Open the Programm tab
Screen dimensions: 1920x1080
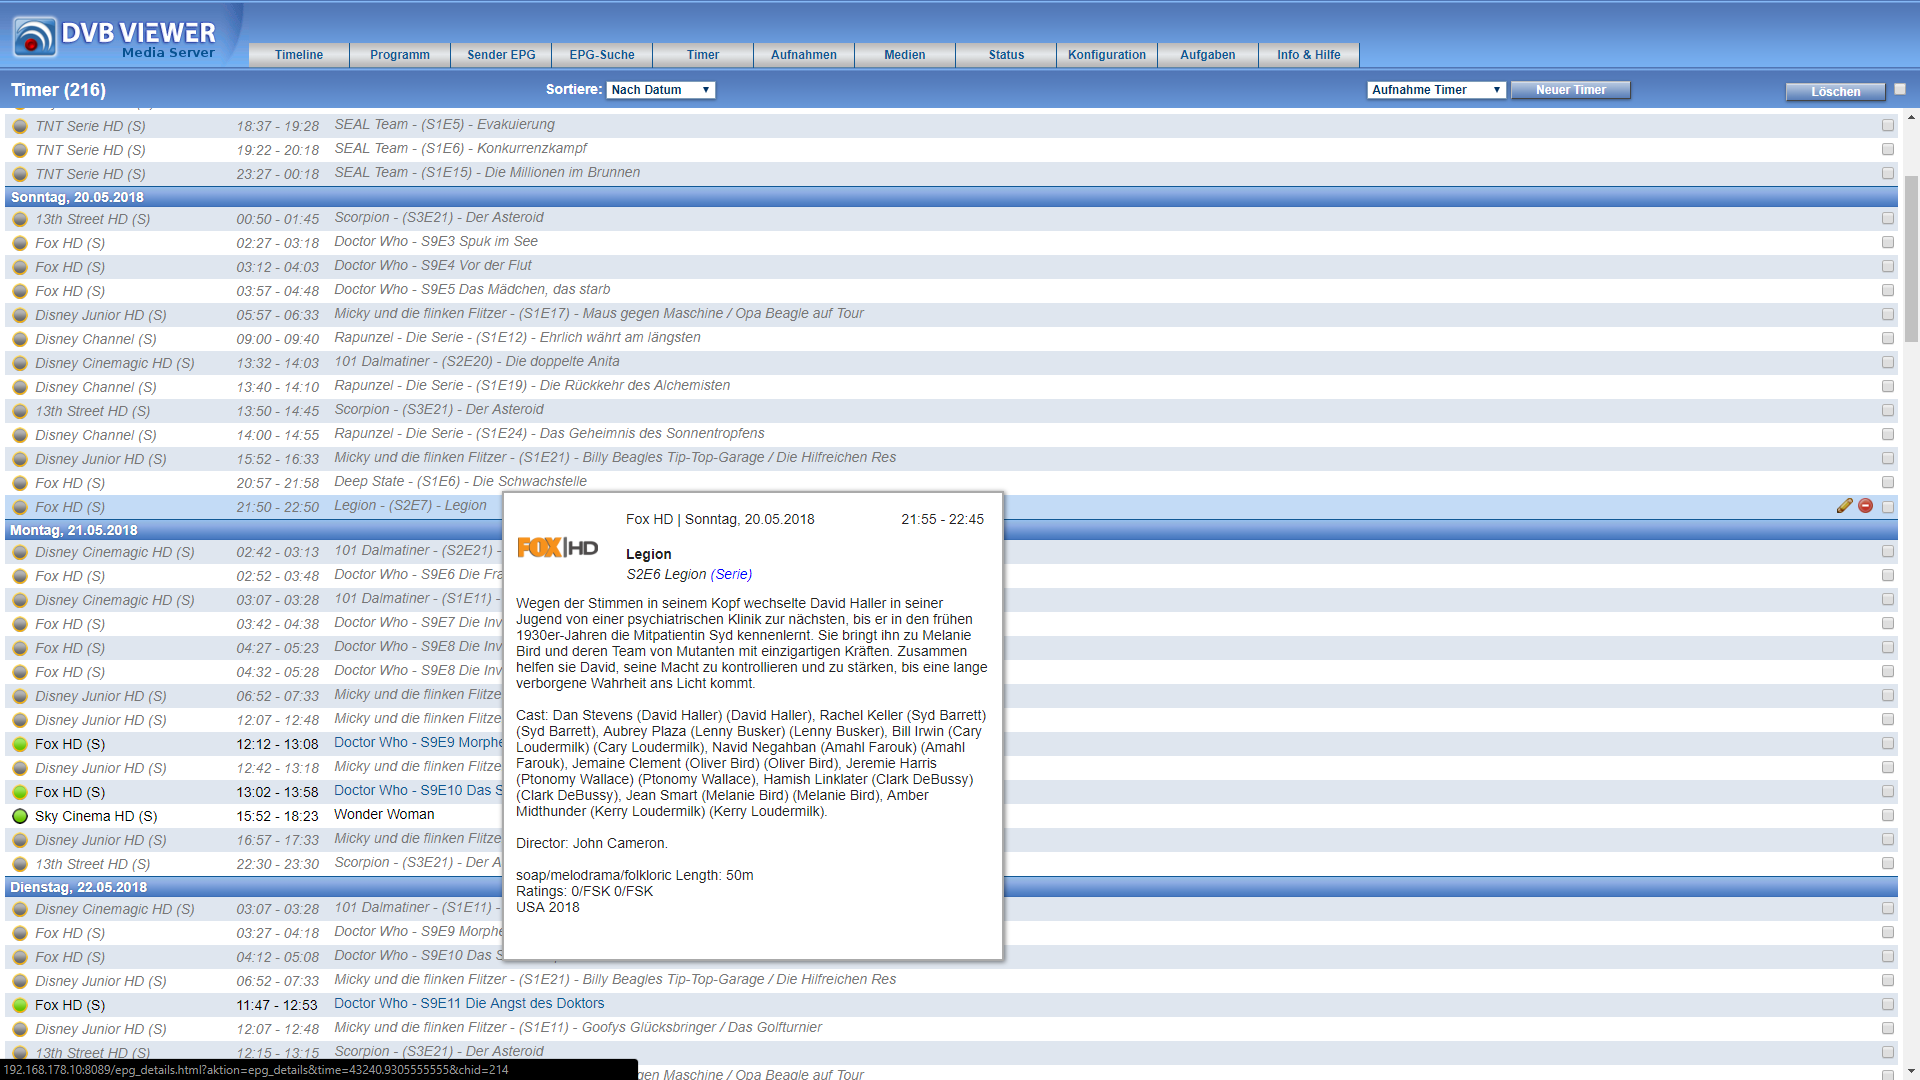(400, 55)
